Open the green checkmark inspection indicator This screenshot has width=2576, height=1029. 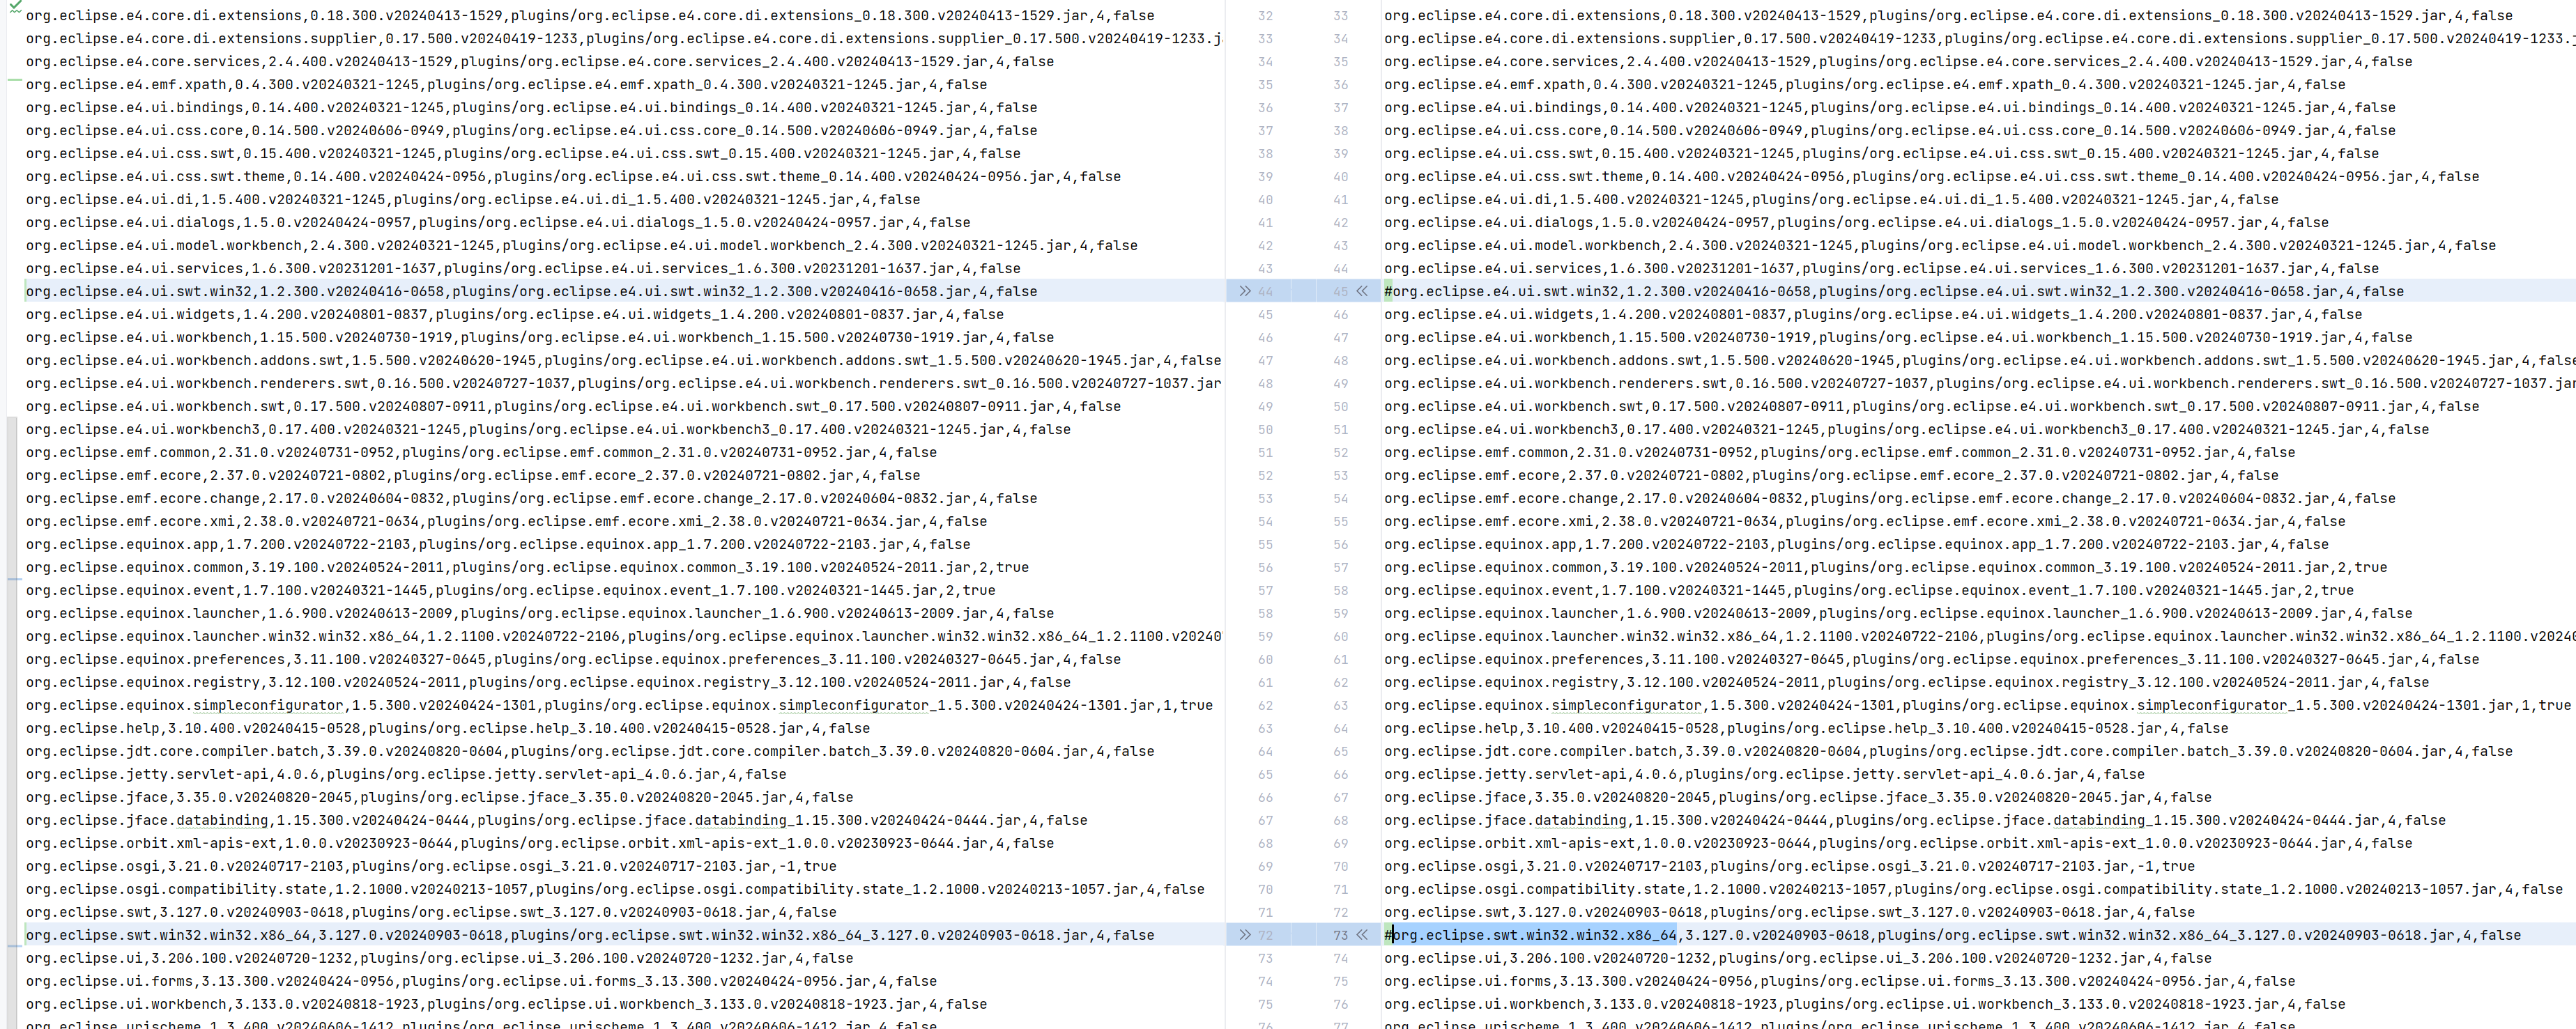point(15,5)
